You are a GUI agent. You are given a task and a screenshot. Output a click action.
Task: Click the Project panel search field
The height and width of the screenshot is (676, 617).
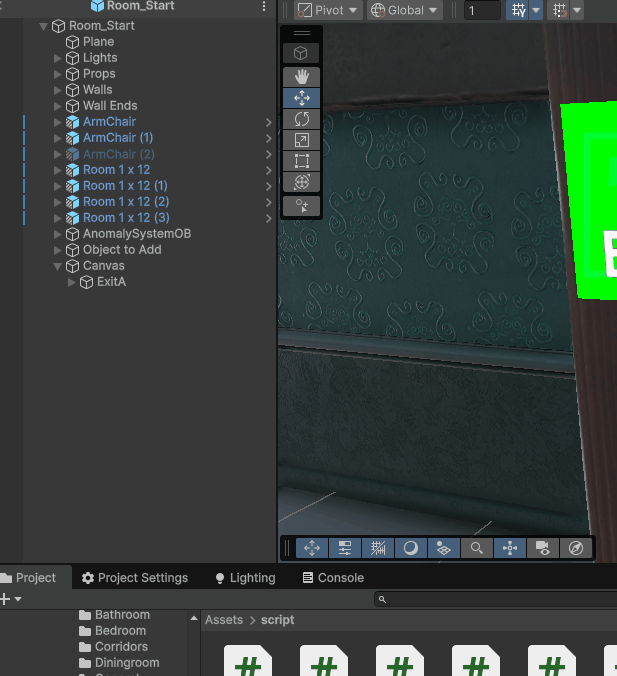(495, 599)
